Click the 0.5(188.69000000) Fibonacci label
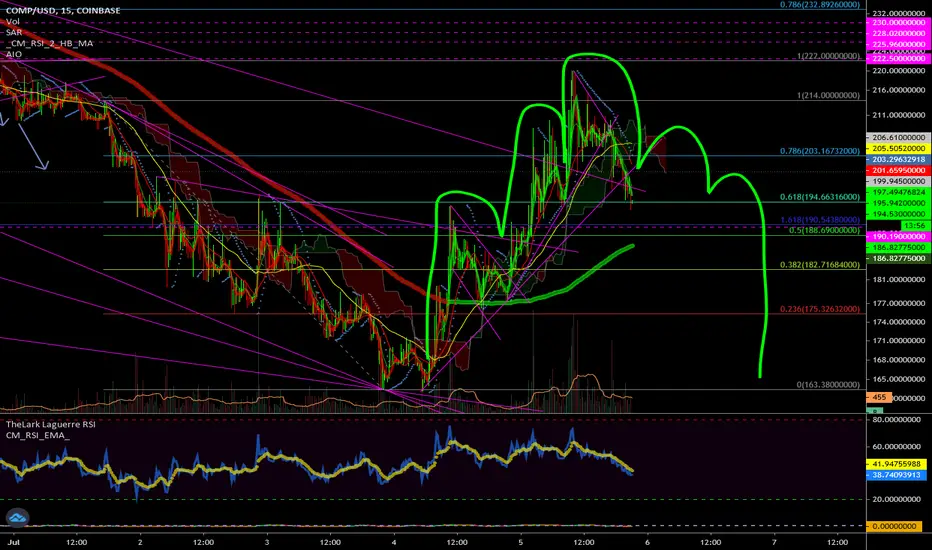Viewport: 932px width, 550px height. (824, 230)
